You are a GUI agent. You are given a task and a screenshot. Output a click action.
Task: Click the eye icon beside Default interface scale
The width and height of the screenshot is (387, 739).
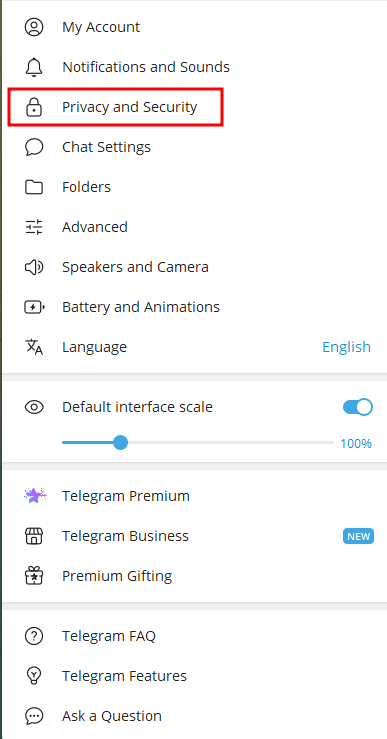point(34,407)
